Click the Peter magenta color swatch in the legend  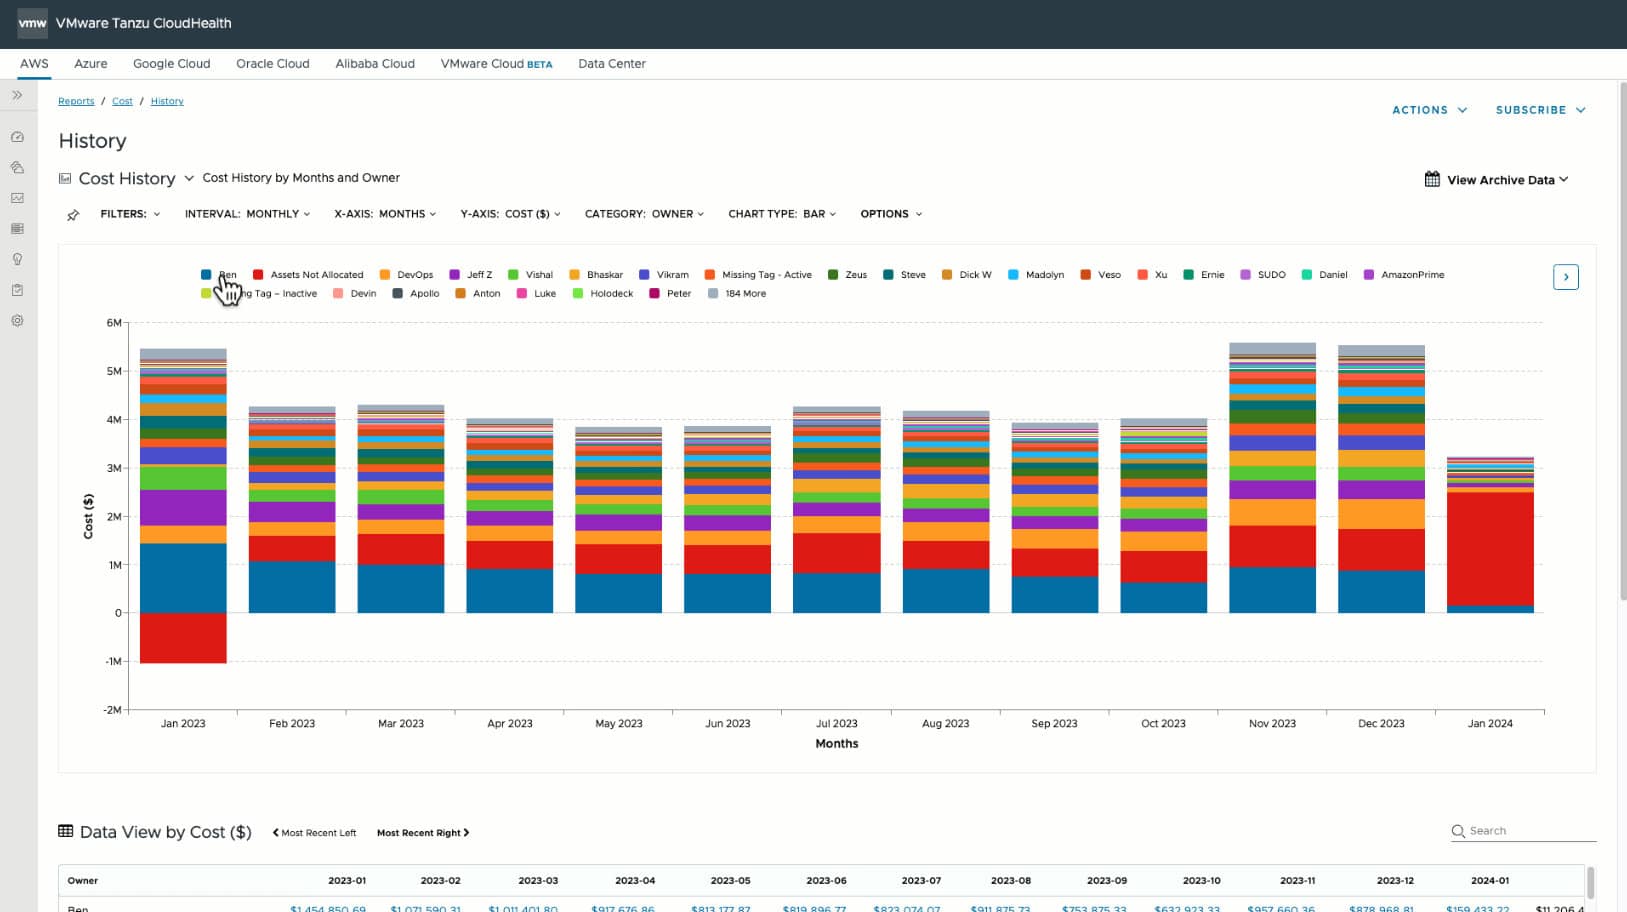pos(654,294)
